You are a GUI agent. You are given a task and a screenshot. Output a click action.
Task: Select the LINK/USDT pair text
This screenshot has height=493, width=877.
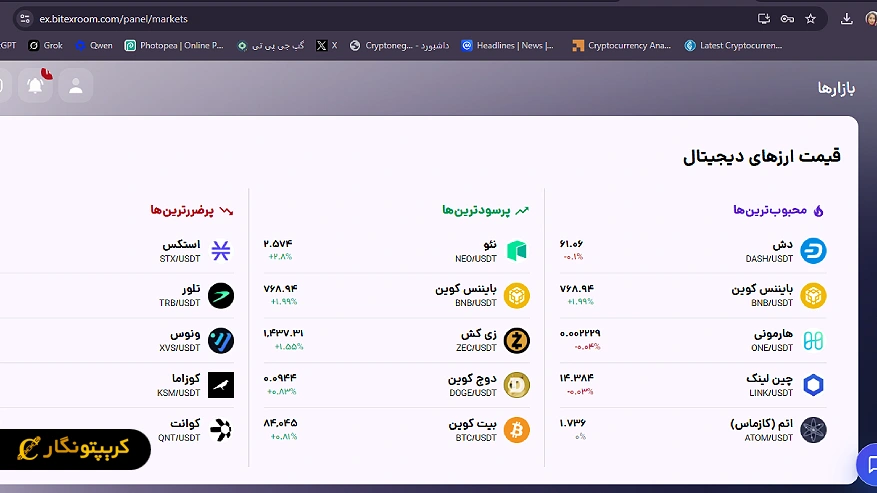click(x=771, y=393)
